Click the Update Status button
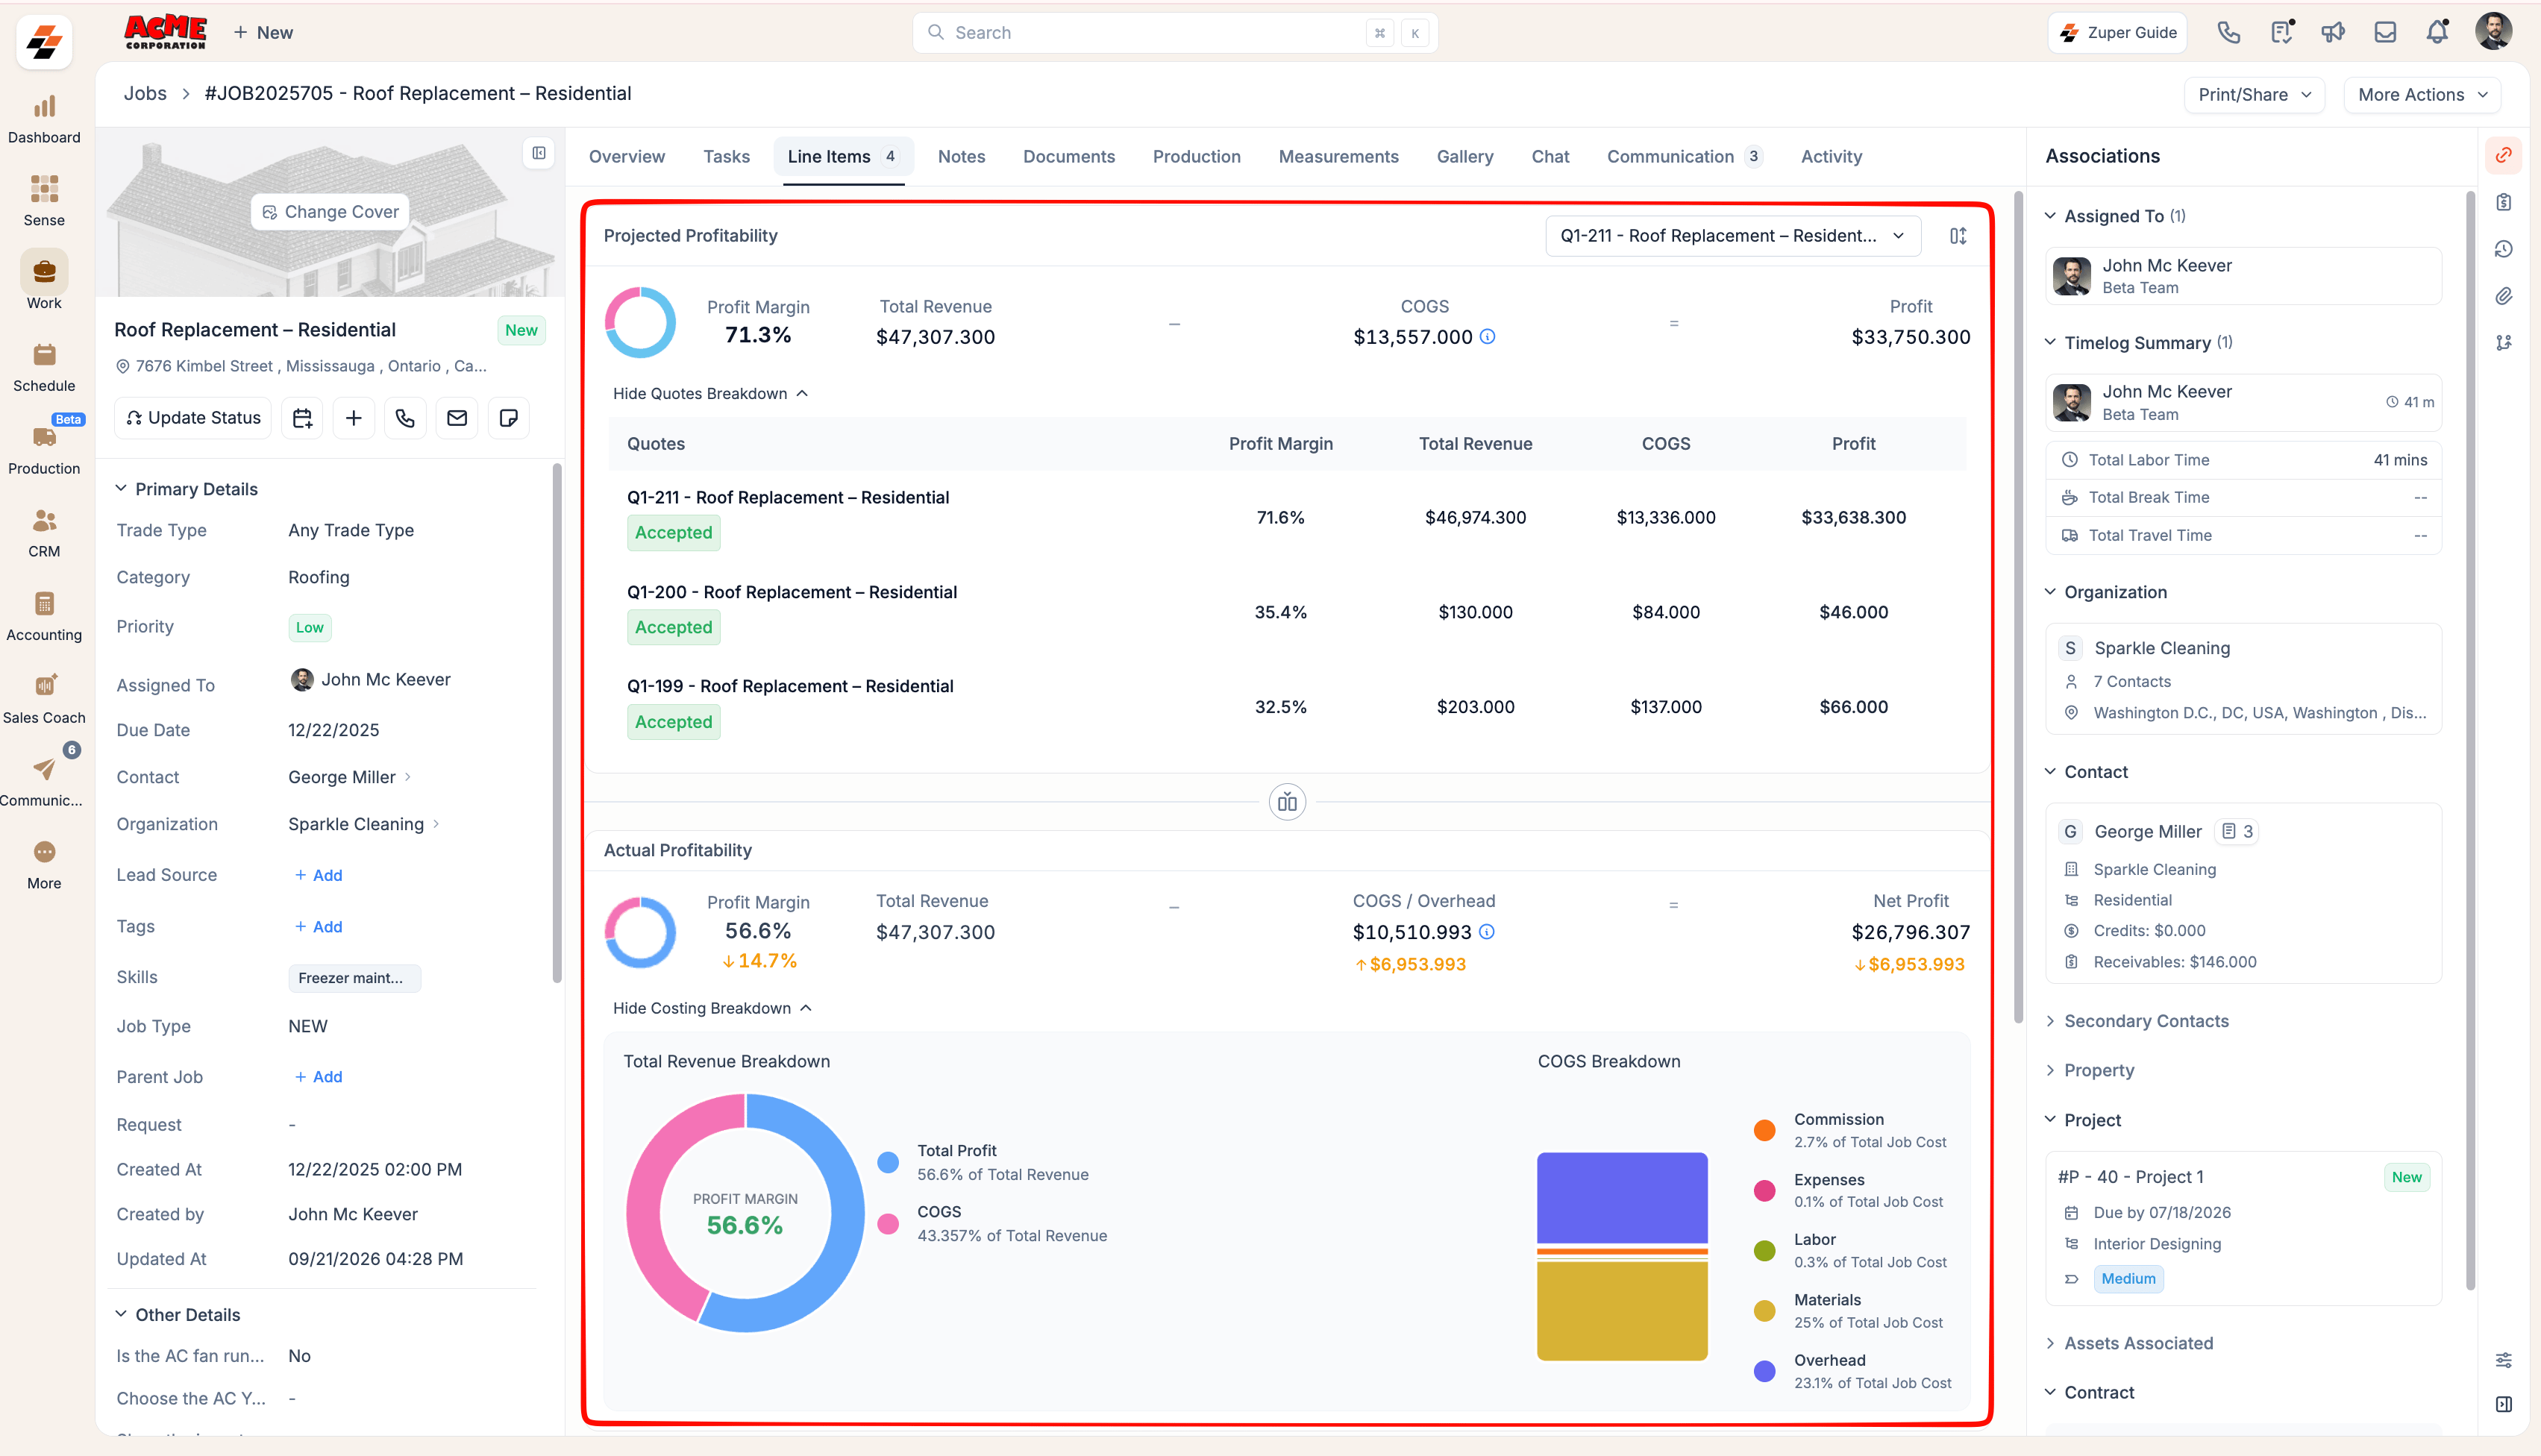The height and width of the screenshot is (1456, 2541). tap(193, 418)
